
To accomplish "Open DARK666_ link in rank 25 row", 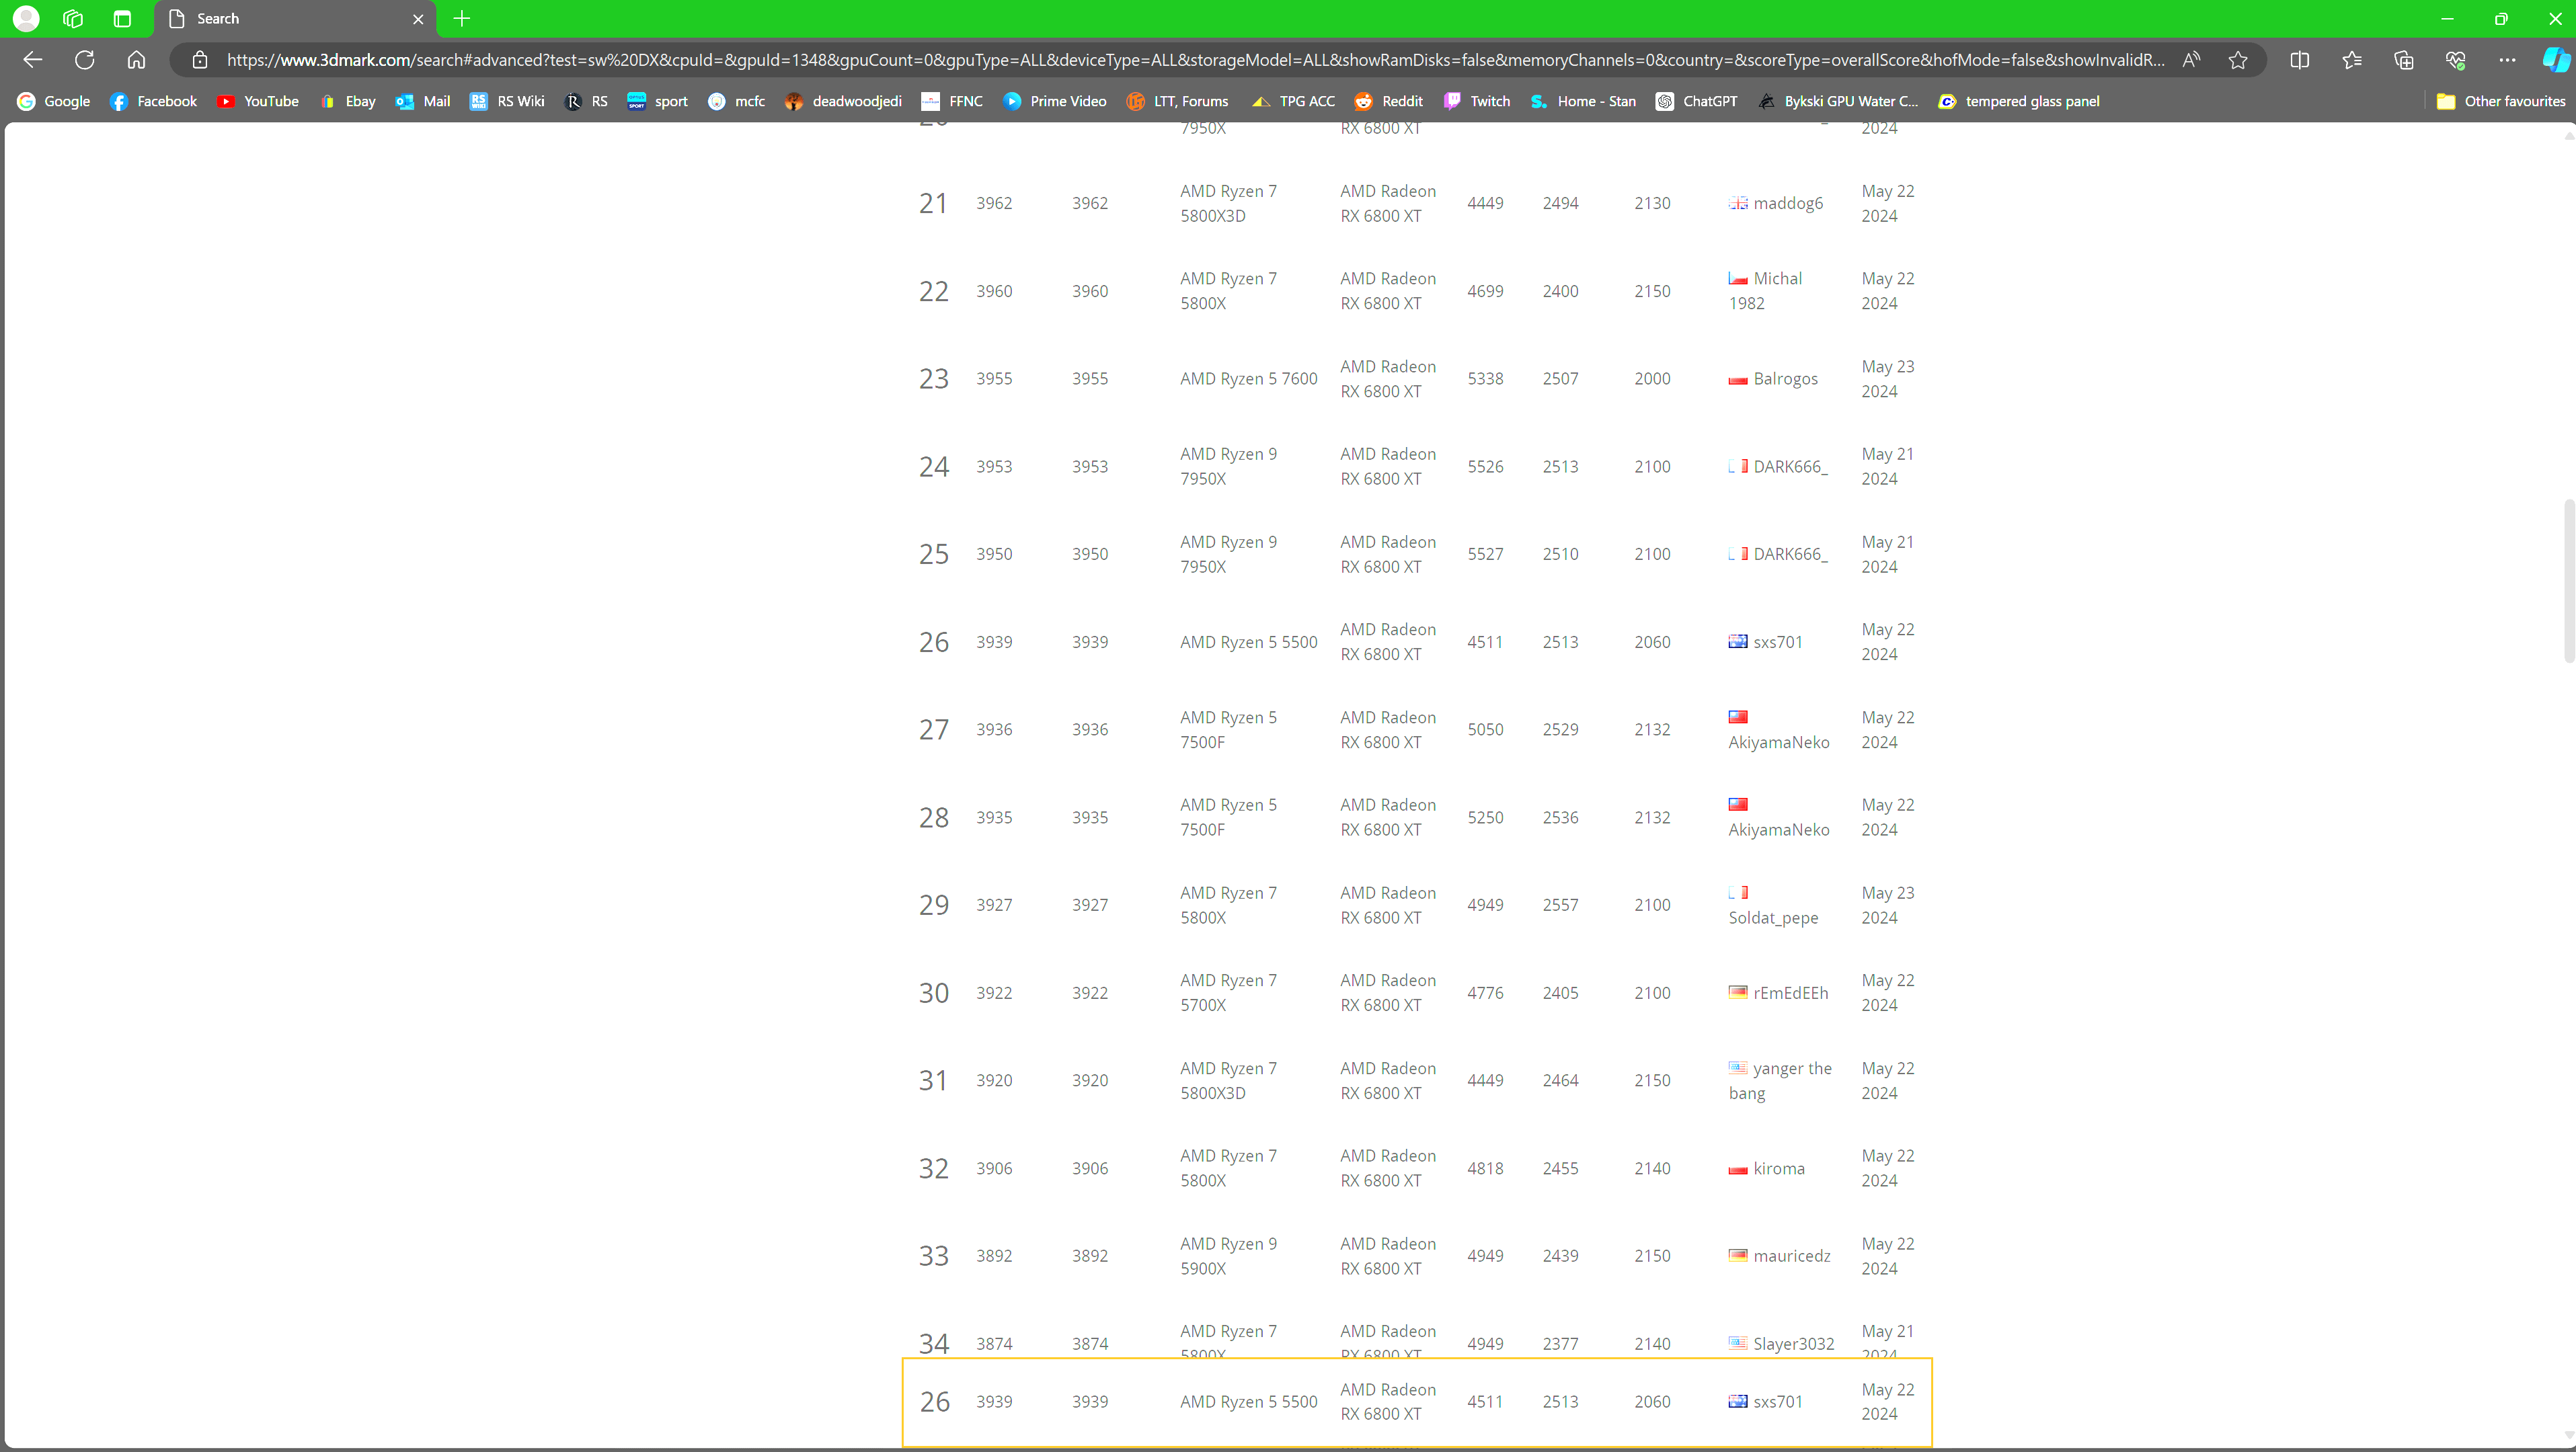I will 1790,554.
